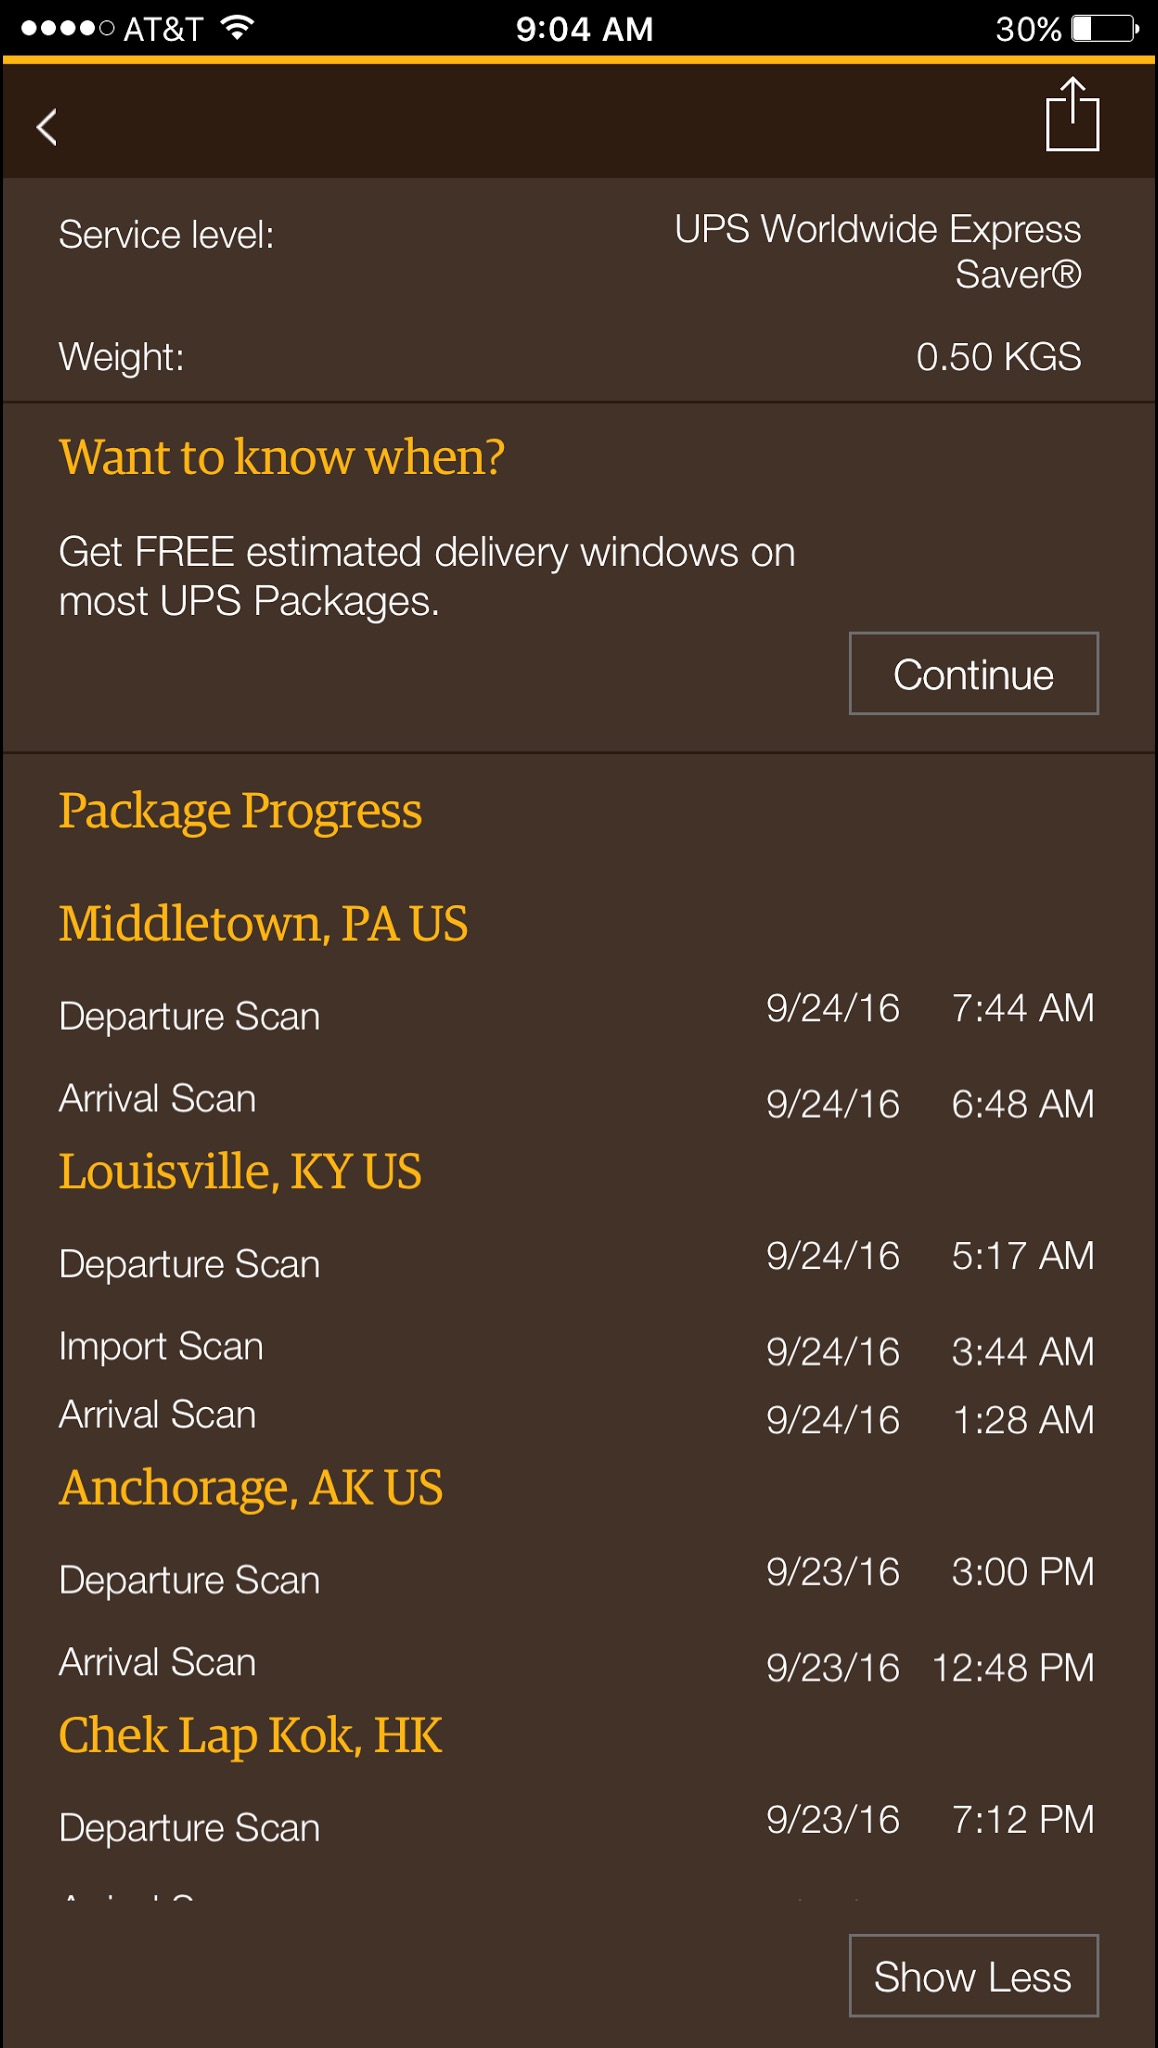
Task: Tap the Anchorage, AK US location heading
Action: coord(250,1488)
